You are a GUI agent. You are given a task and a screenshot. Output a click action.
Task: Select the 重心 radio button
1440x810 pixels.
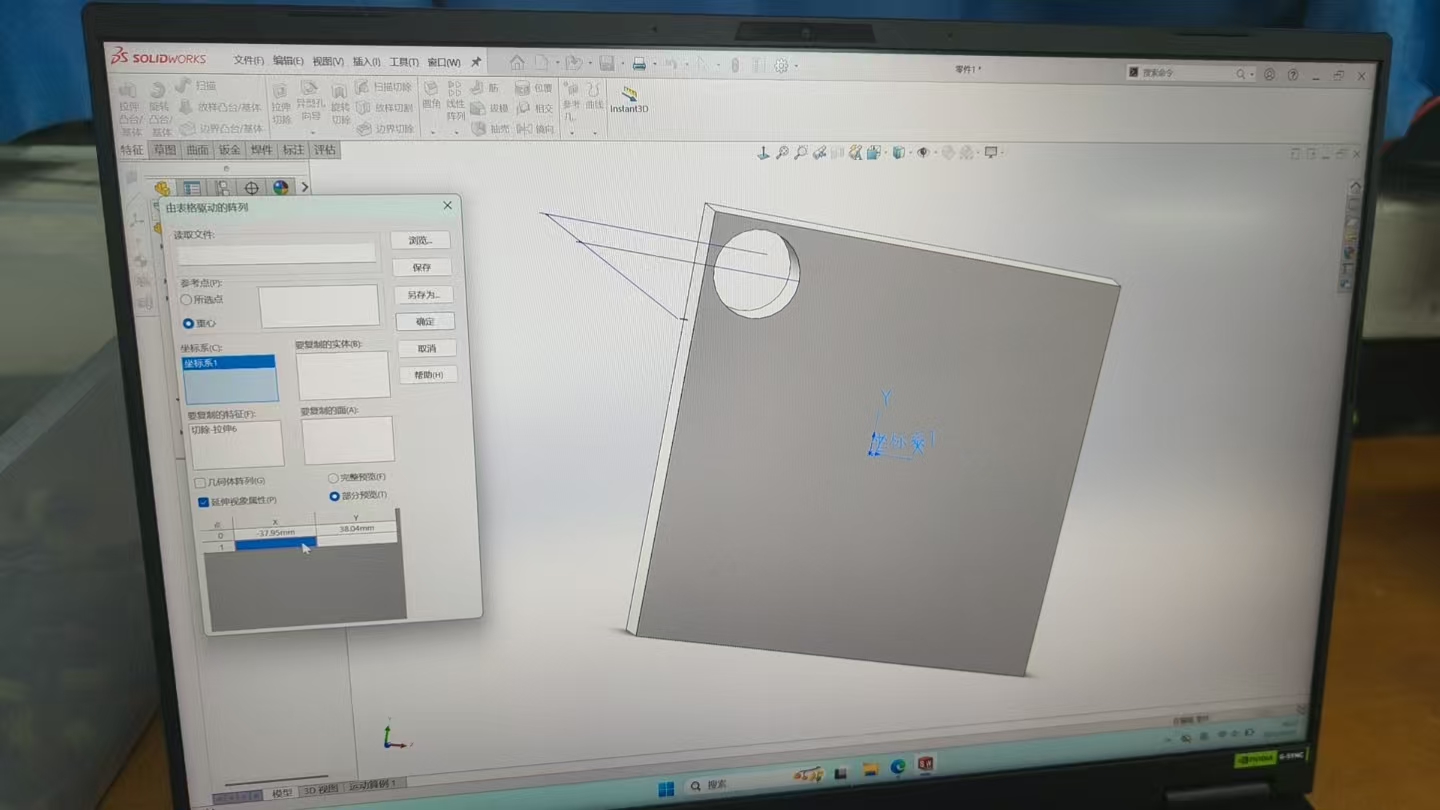pos(188,324)
